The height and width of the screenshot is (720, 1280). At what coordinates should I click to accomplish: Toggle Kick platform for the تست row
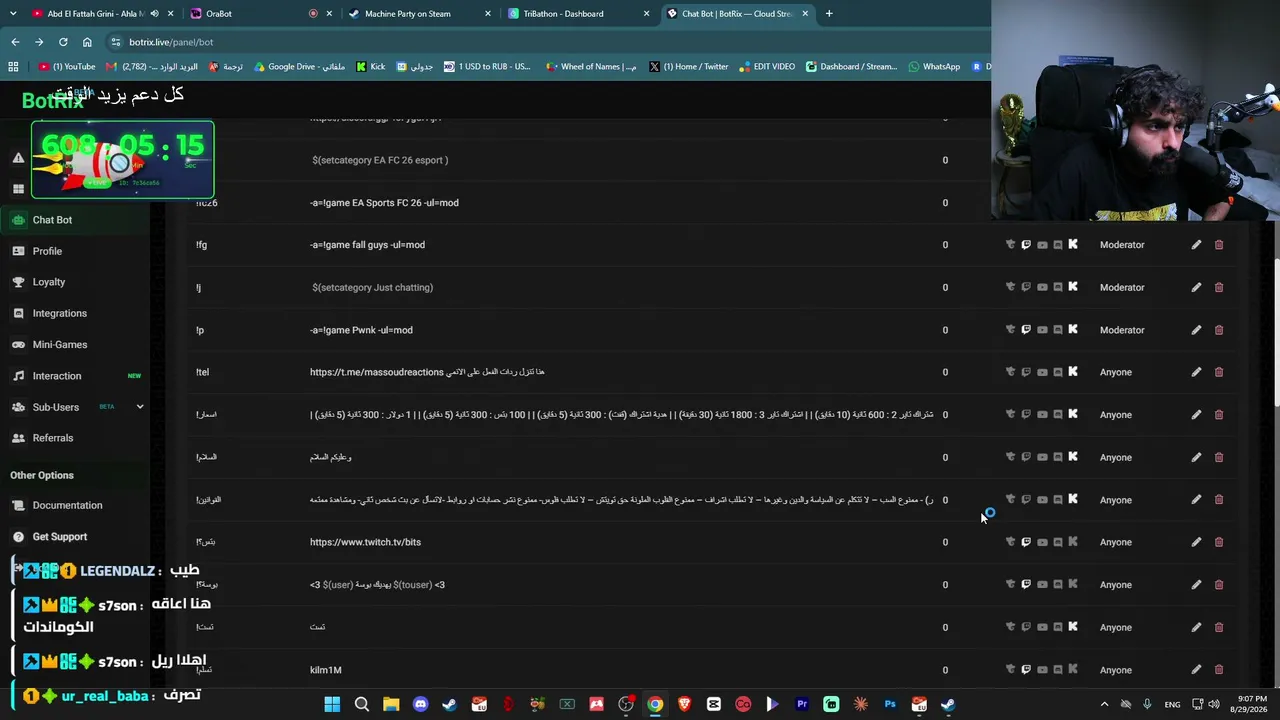[x=1073, y=626]
